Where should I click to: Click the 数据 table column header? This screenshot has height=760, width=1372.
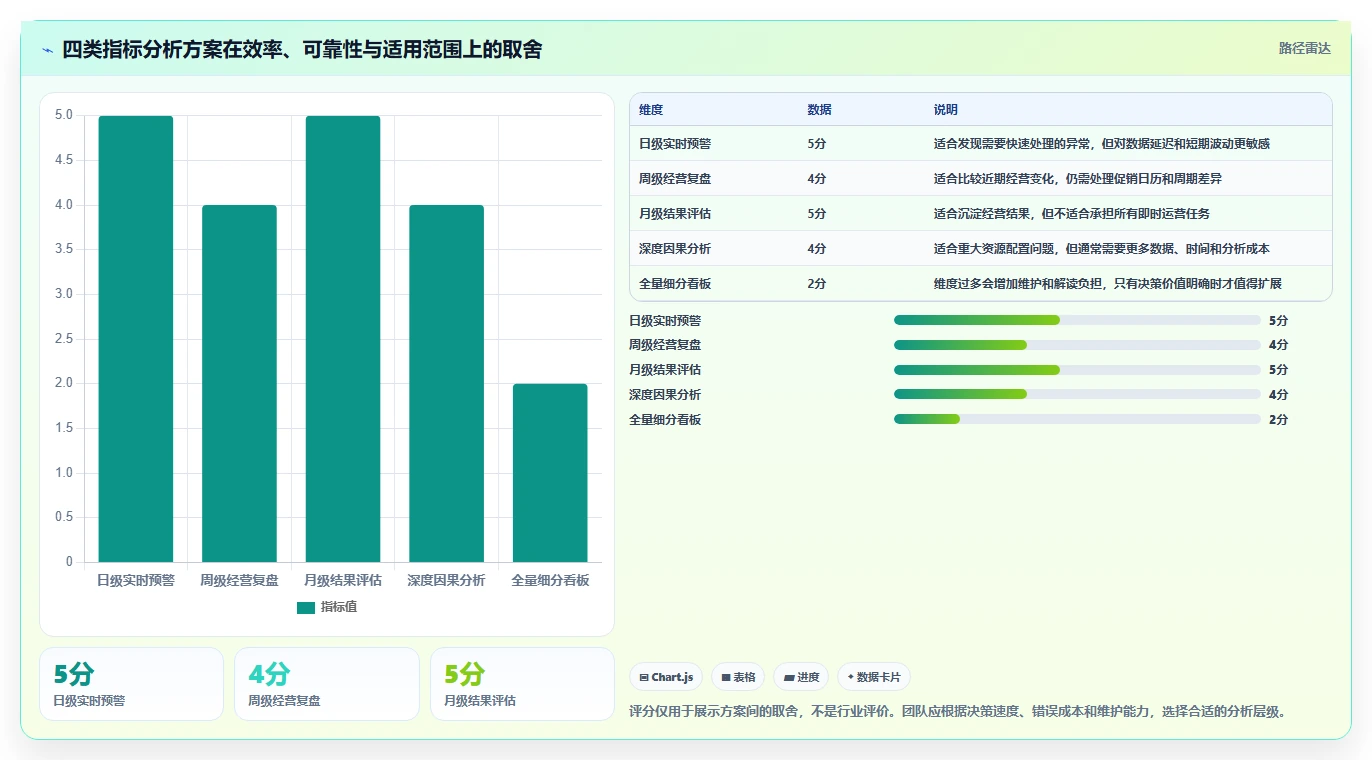point(819,110)
